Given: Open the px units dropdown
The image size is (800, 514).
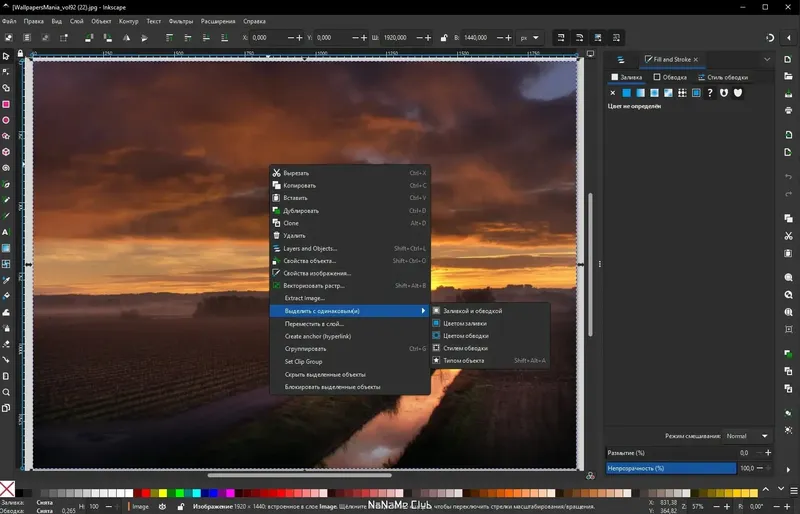Looking at the screenshot, I should click(528, 37).
